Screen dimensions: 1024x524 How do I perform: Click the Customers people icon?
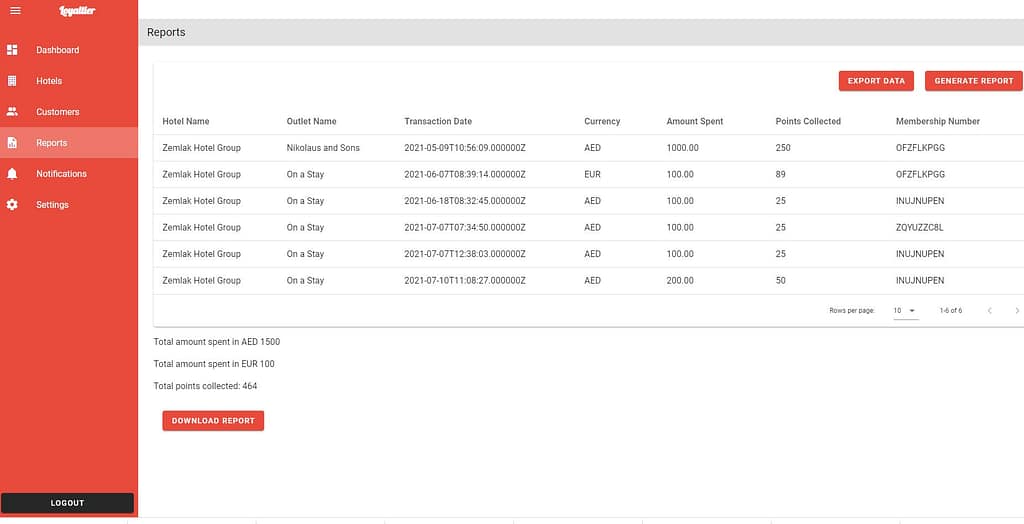click(12, 112)
